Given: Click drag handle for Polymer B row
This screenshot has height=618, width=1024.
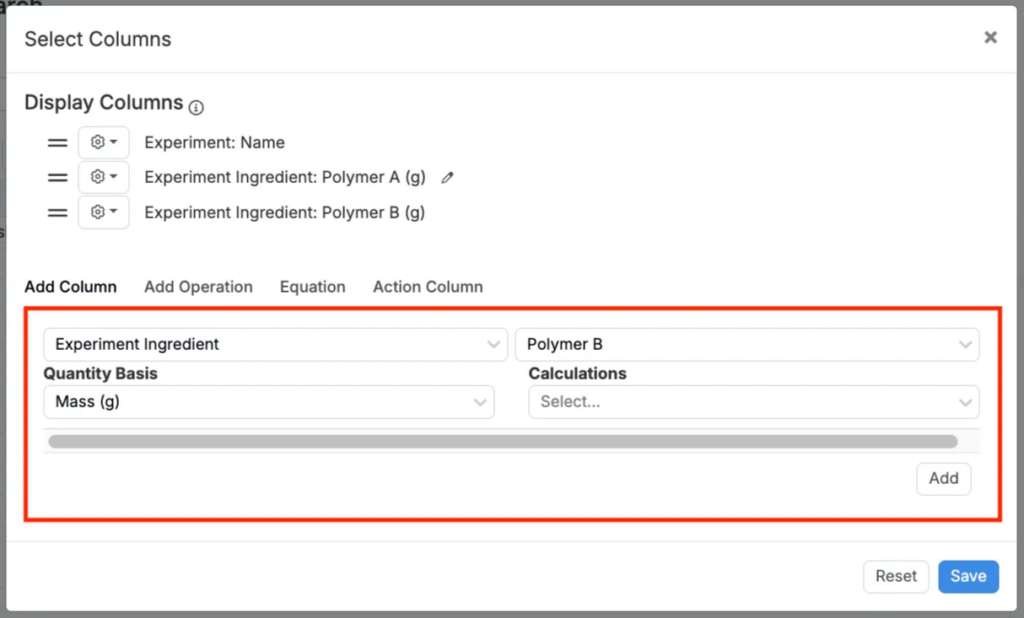Looking at the screenshot, I should pyautogui.click(x=57, y=213).
